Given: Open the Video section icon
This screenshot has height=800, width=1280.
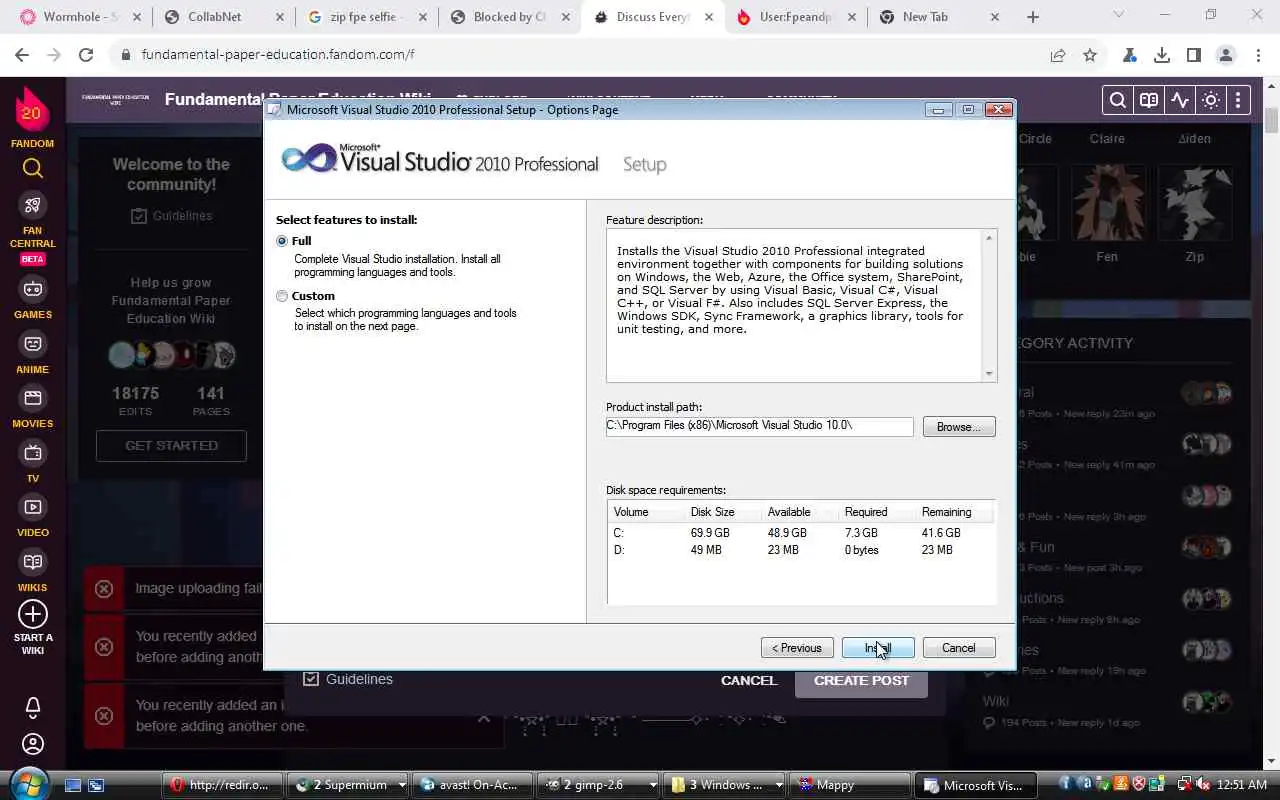Looking at the screenshot, I should pos(33,507).
